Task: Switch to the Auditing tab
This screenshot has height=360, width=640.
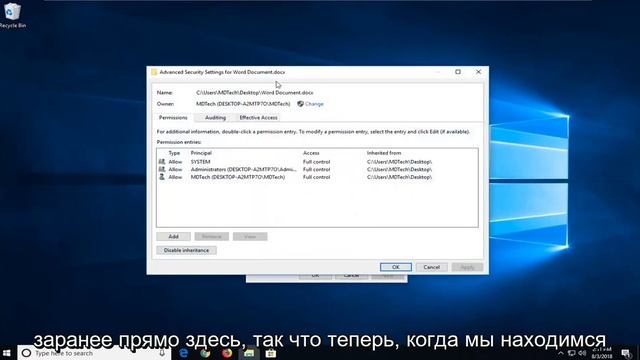Action: pyautogui.click(x=215, y=118)
